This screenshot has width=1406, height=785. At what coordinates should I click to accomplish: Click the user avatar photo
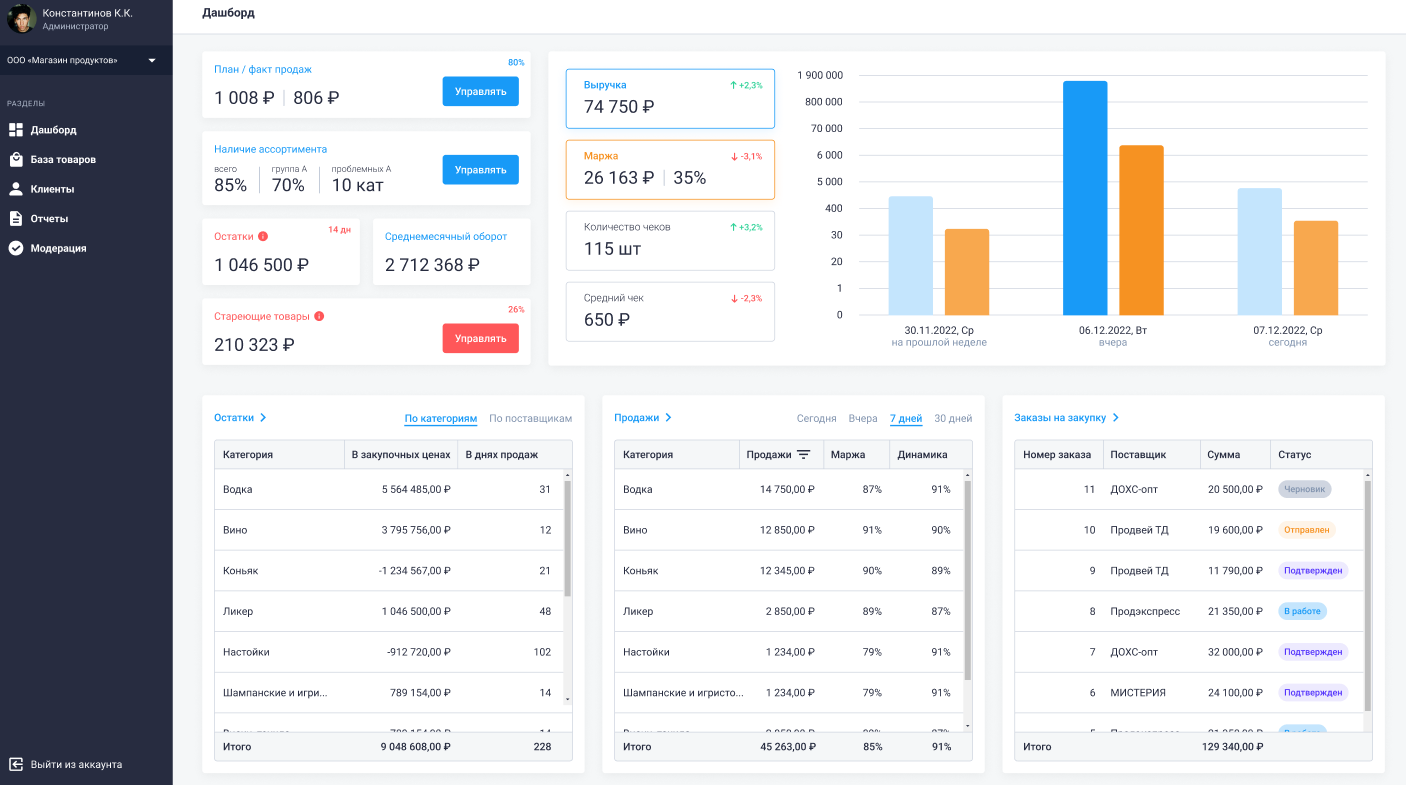pyautogui.click(x=22, y=18)
